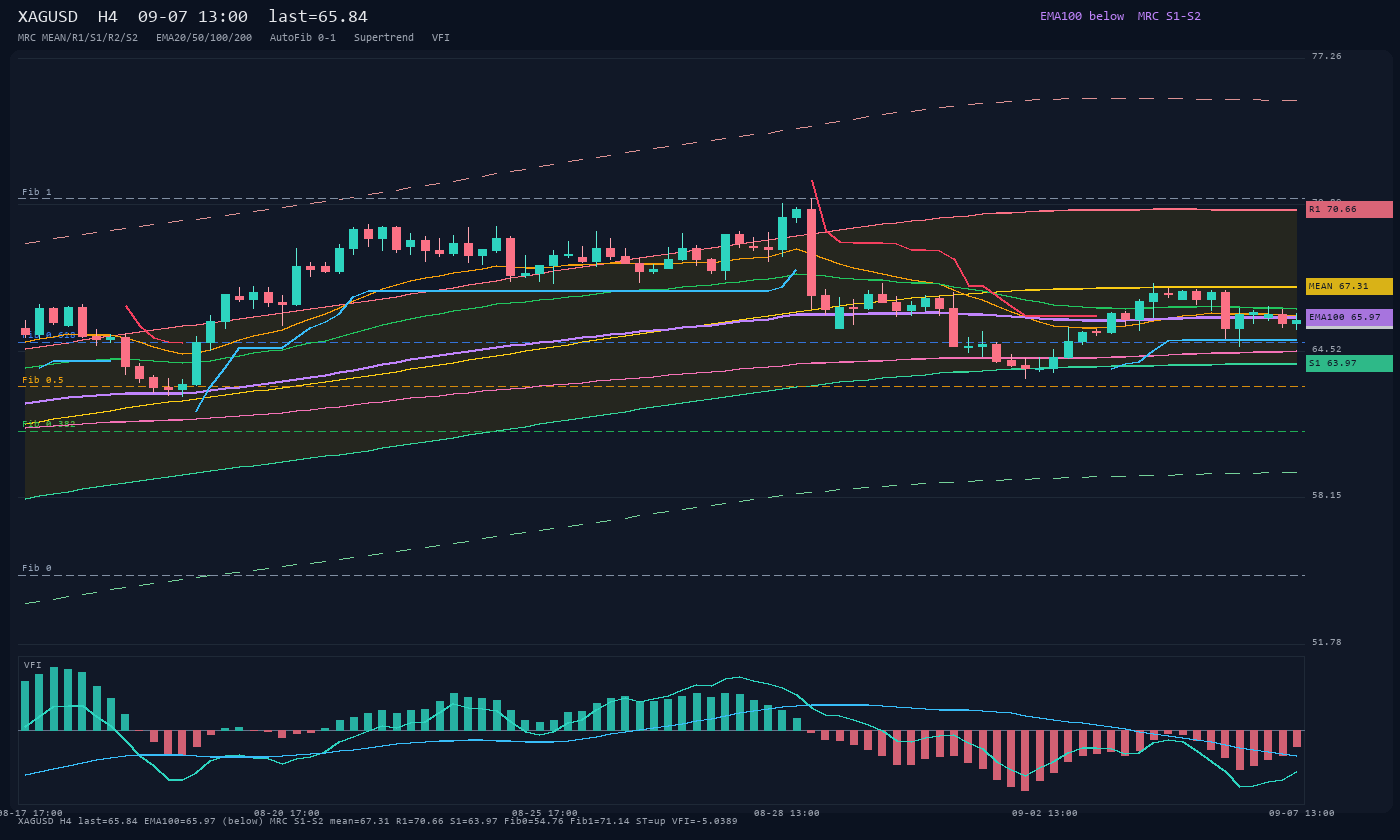Click the Supertrend legend entry
1400x840 pixels.
point(384,38)
